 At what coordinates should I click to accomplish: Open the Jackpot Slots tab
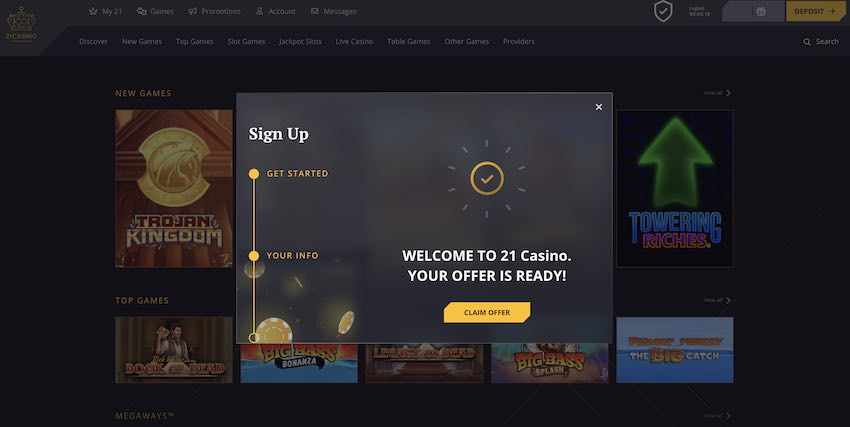coord(300,42)
